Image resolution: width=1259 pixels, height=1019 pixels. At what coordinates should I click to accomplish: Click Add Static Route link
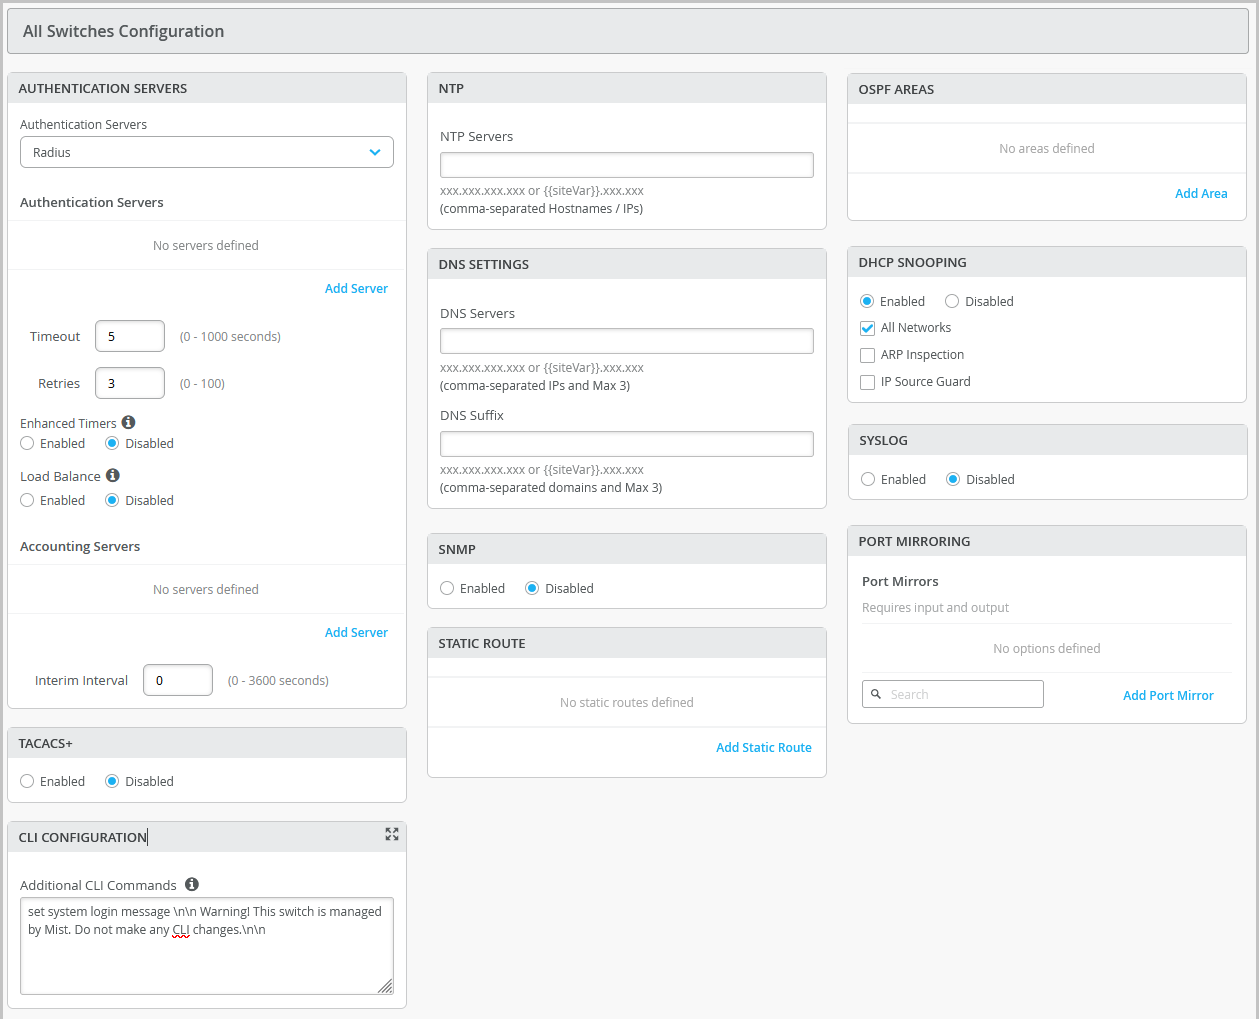[x=763, y=747]
